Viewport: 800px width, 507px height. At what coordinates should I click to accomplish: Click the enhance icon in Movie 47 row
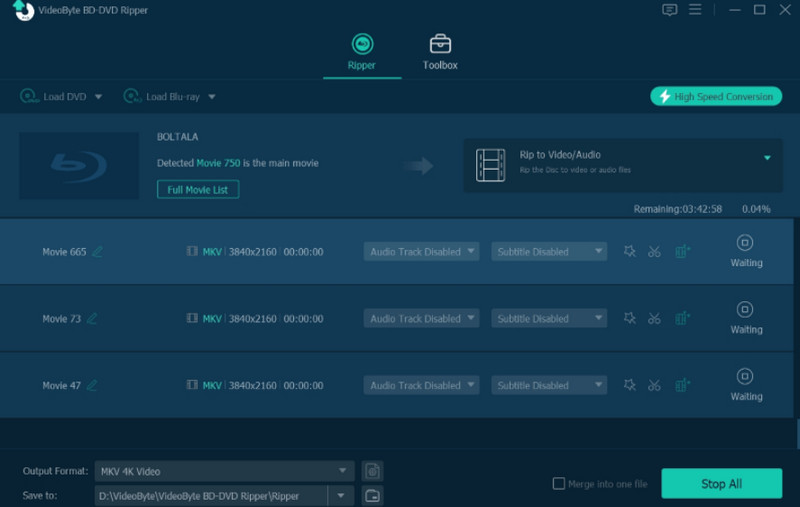point(683,386)
